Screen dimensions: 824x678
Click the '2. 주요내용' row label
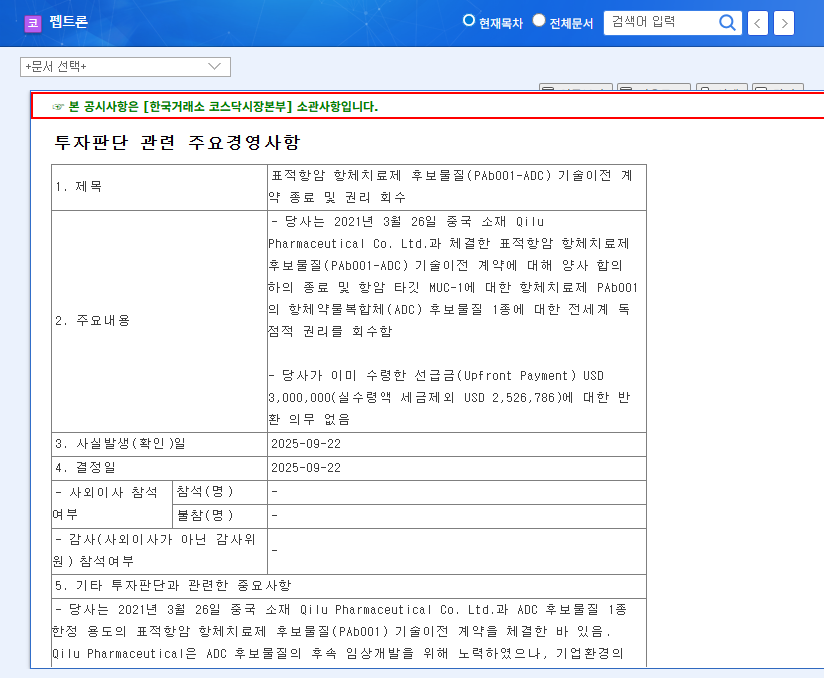click(x=92, y=321)
